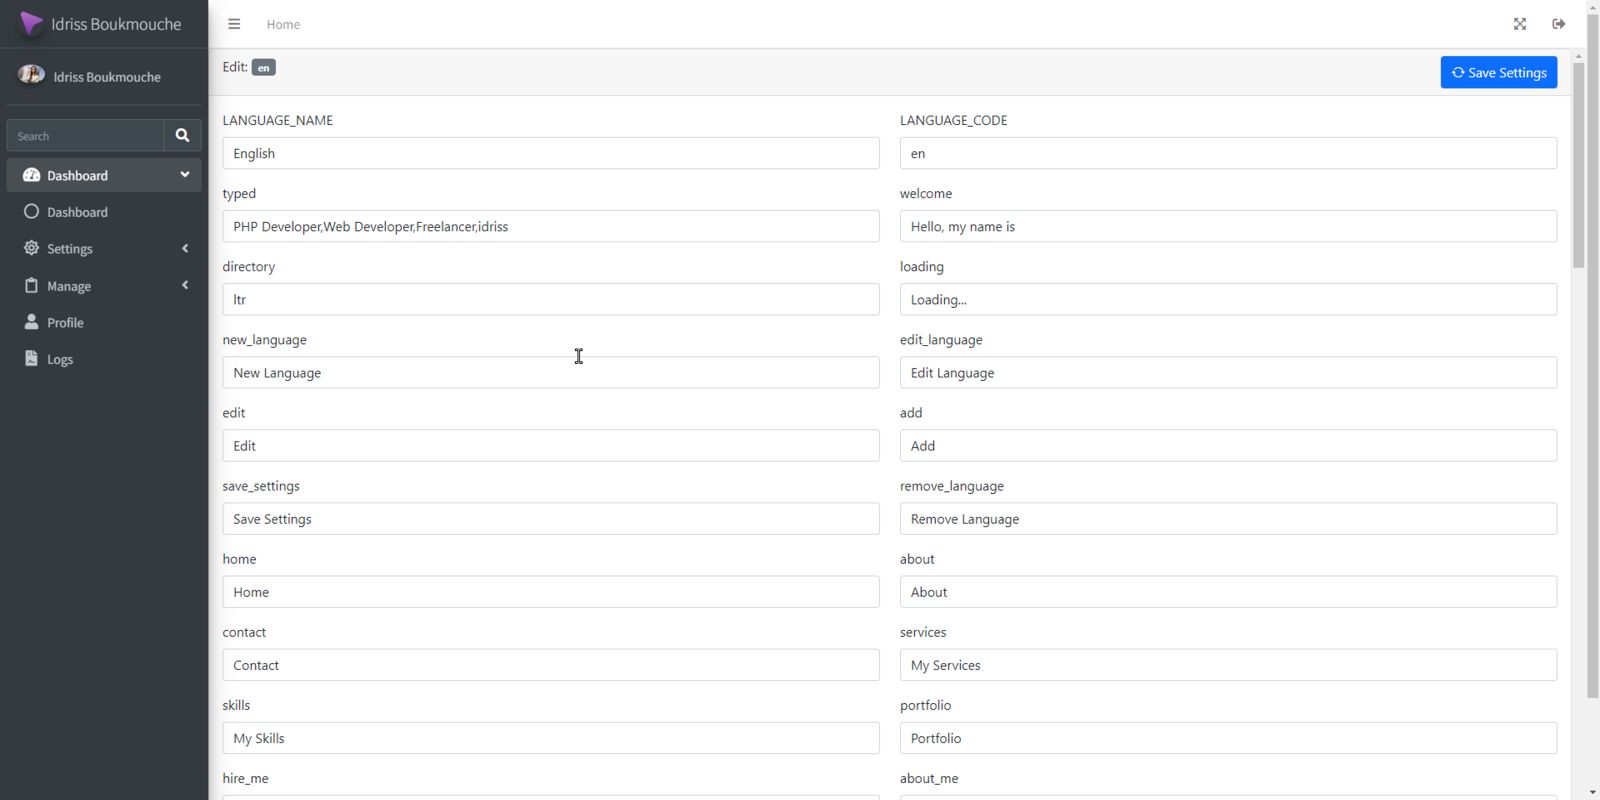The width and height of the screenshot is (1600, 800).
Task: Click the search magnifier button
Action: click(x=182, y=135)
